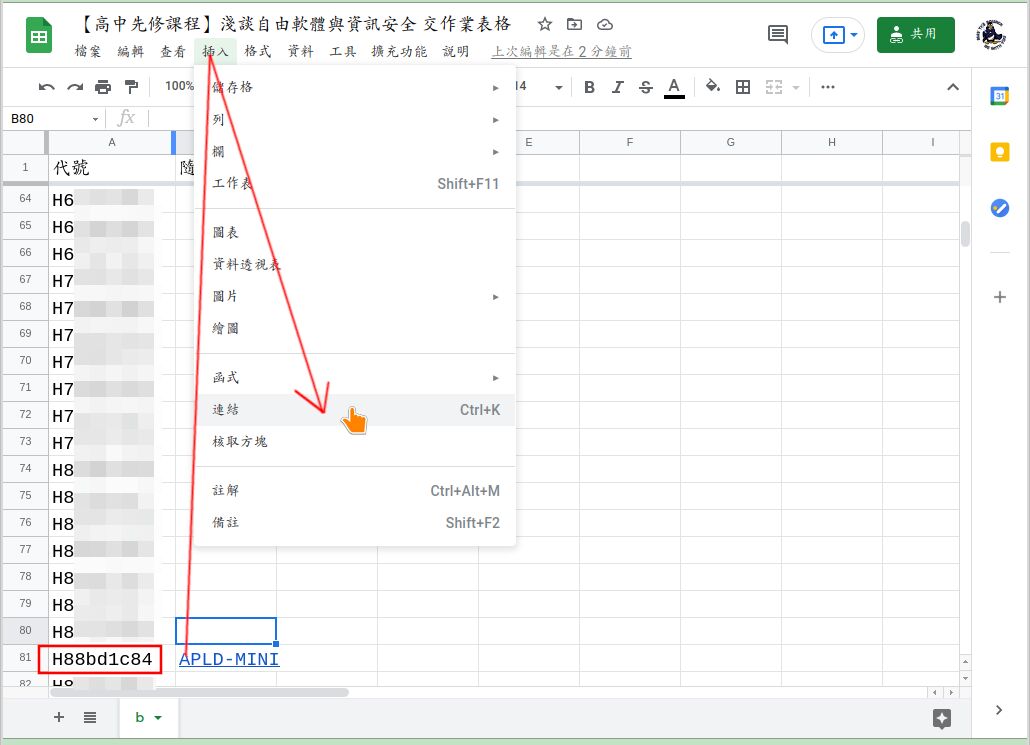Open the APLD-MINI hyperlink in cell
The height and width of the screenshot is (745, 1030).
[x=229, y=659]
